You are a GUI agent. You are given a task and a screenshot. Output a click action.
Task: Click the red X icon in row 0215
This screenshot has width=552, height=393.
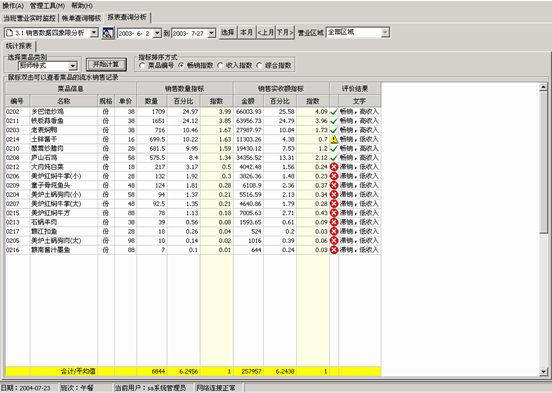click(334, 213)
